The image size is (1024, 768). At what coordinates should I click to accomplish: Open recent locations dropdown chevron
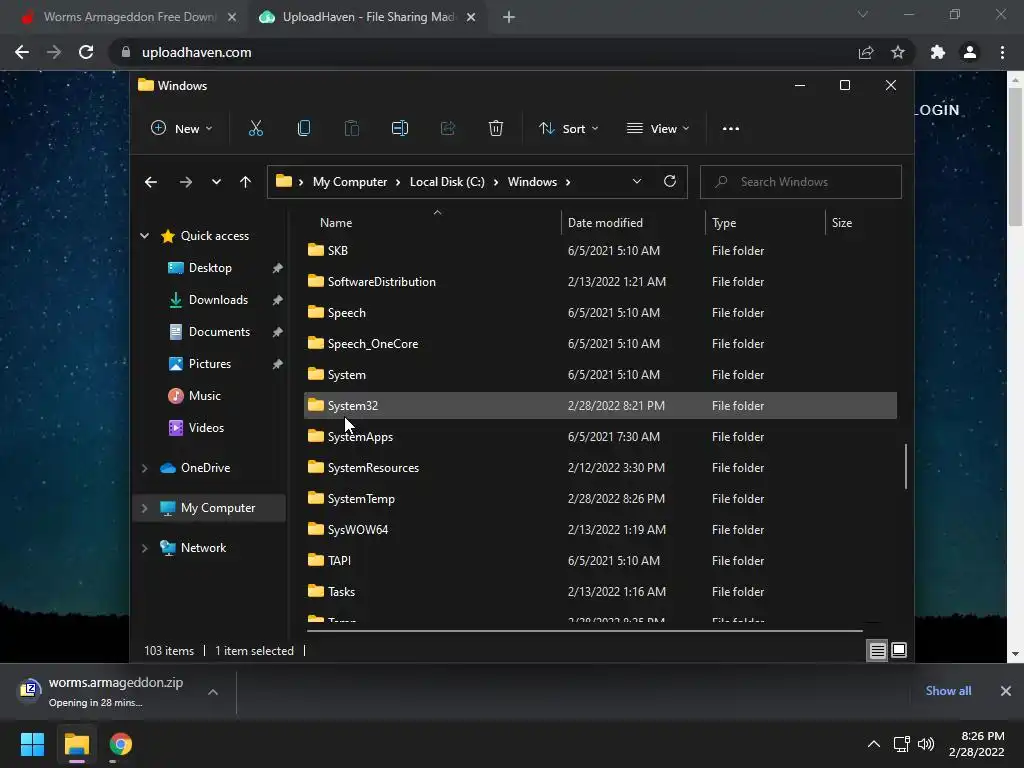(x=216, y=182)
